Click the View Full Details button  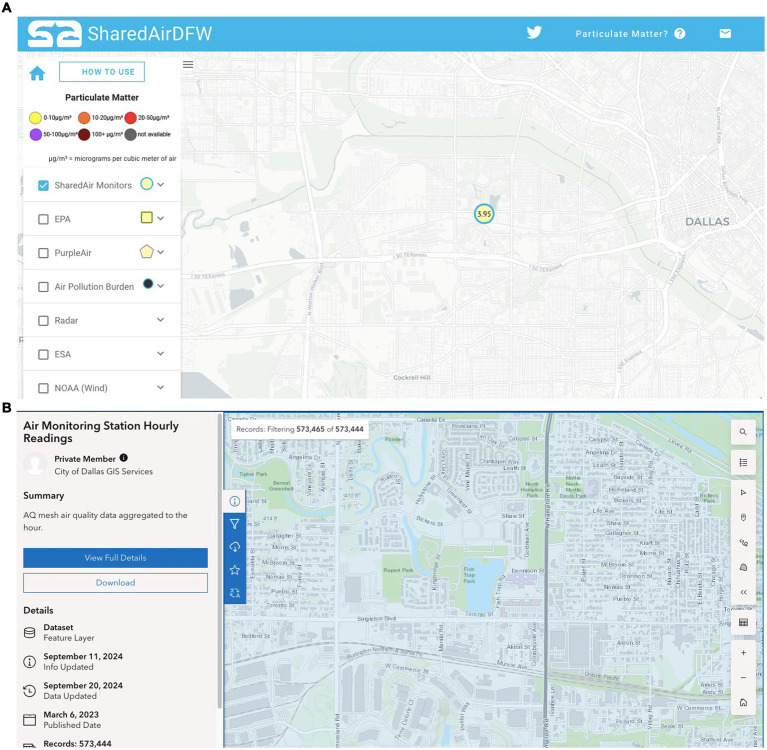pos(115,558)
